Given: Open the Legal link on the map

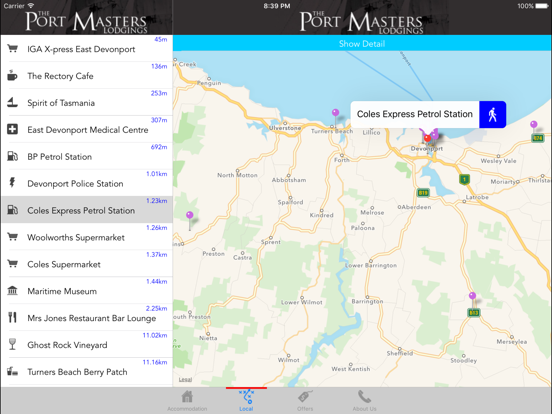Looking at the screenshot, I should (185, 380).
